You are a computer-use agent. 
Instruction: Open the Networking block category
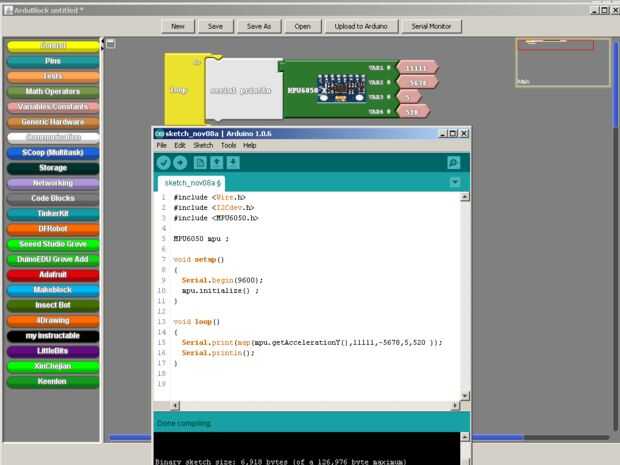(53, 183)
